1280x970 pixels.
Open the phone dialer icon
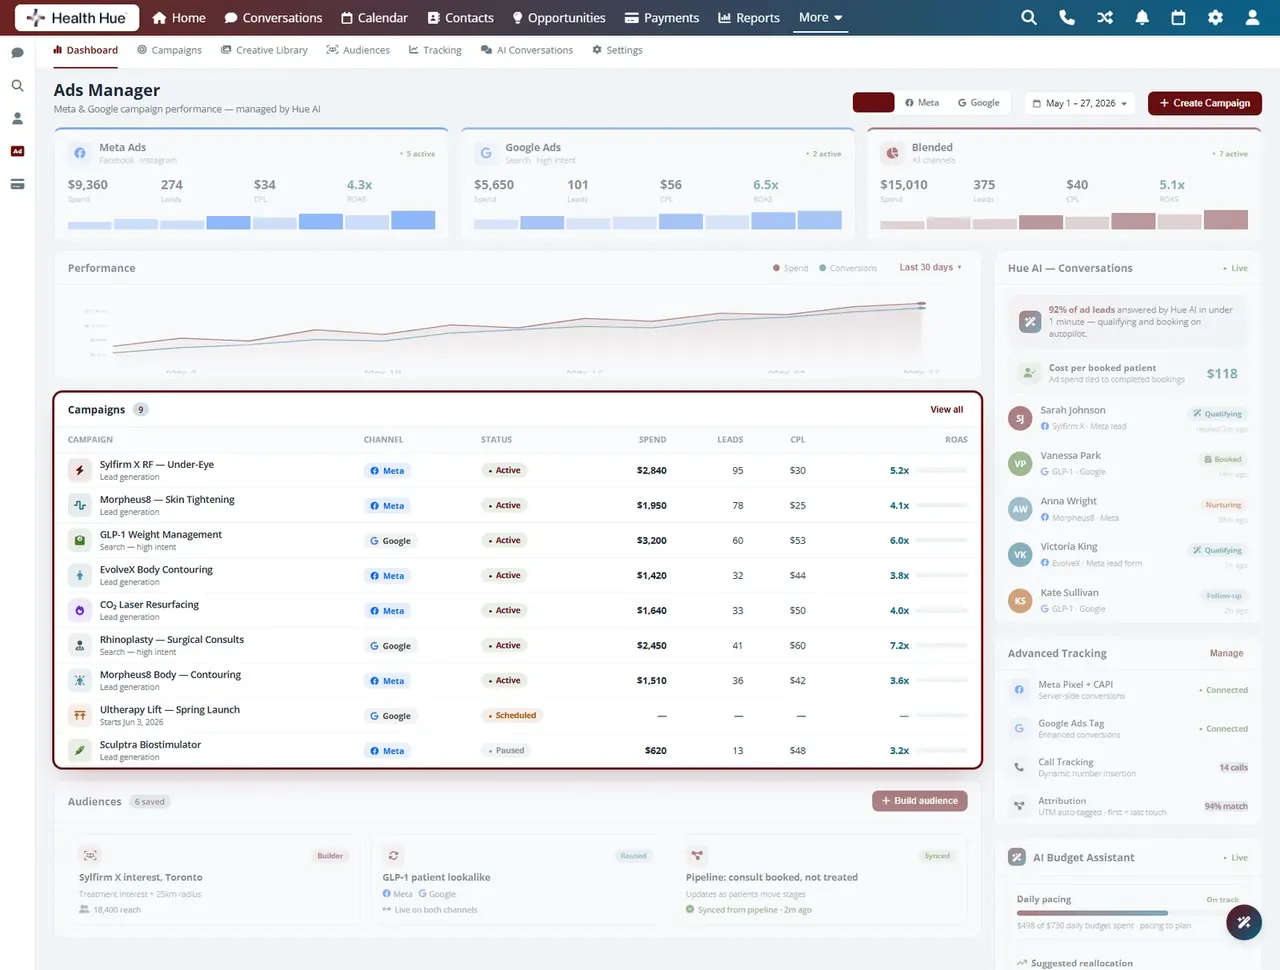[x=1067, y=18]
